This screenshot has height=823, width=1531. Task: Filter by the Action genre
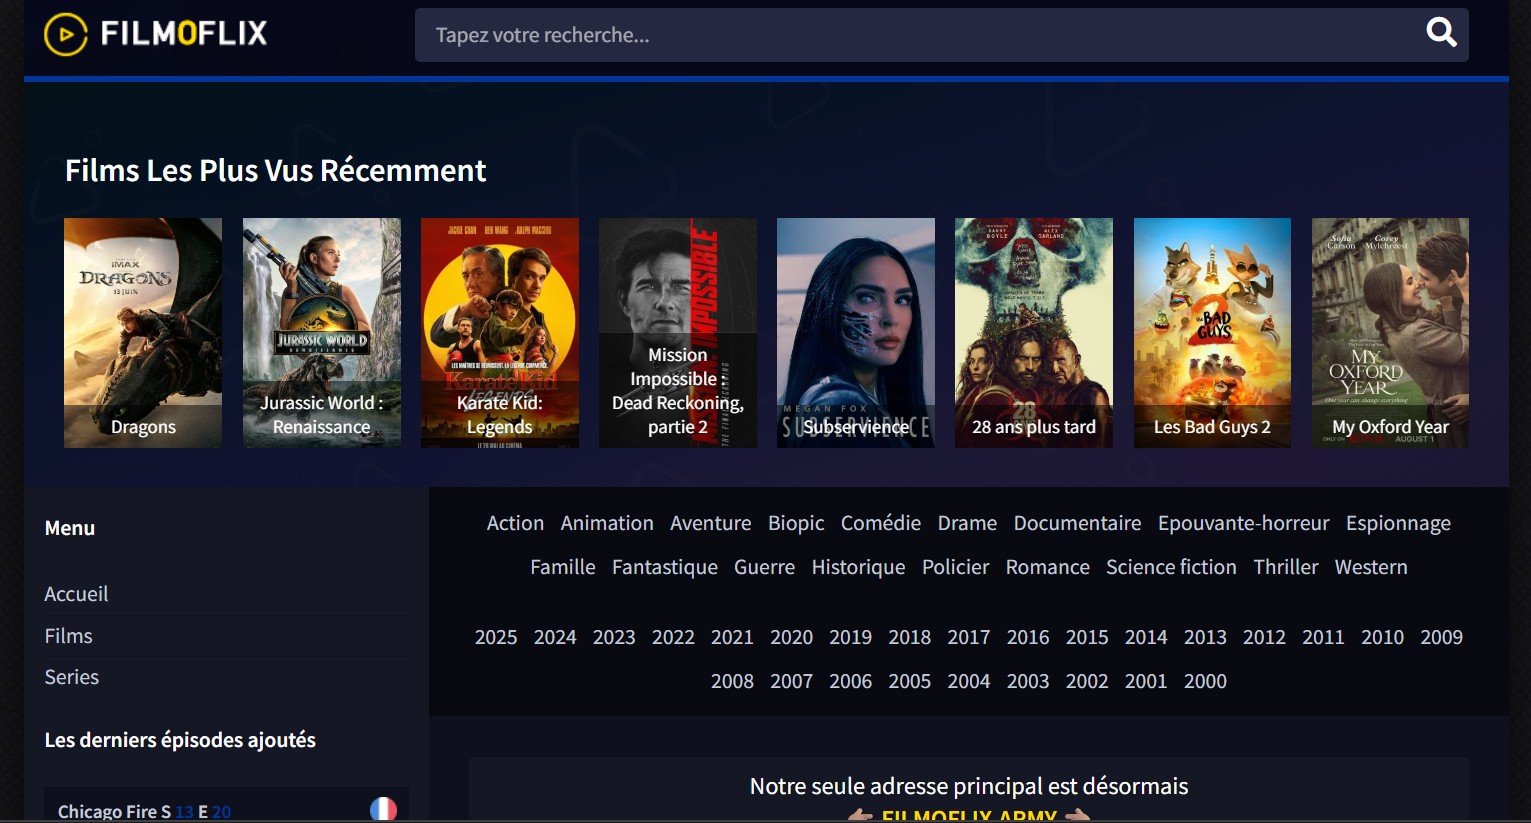click(x=515, y=523)
